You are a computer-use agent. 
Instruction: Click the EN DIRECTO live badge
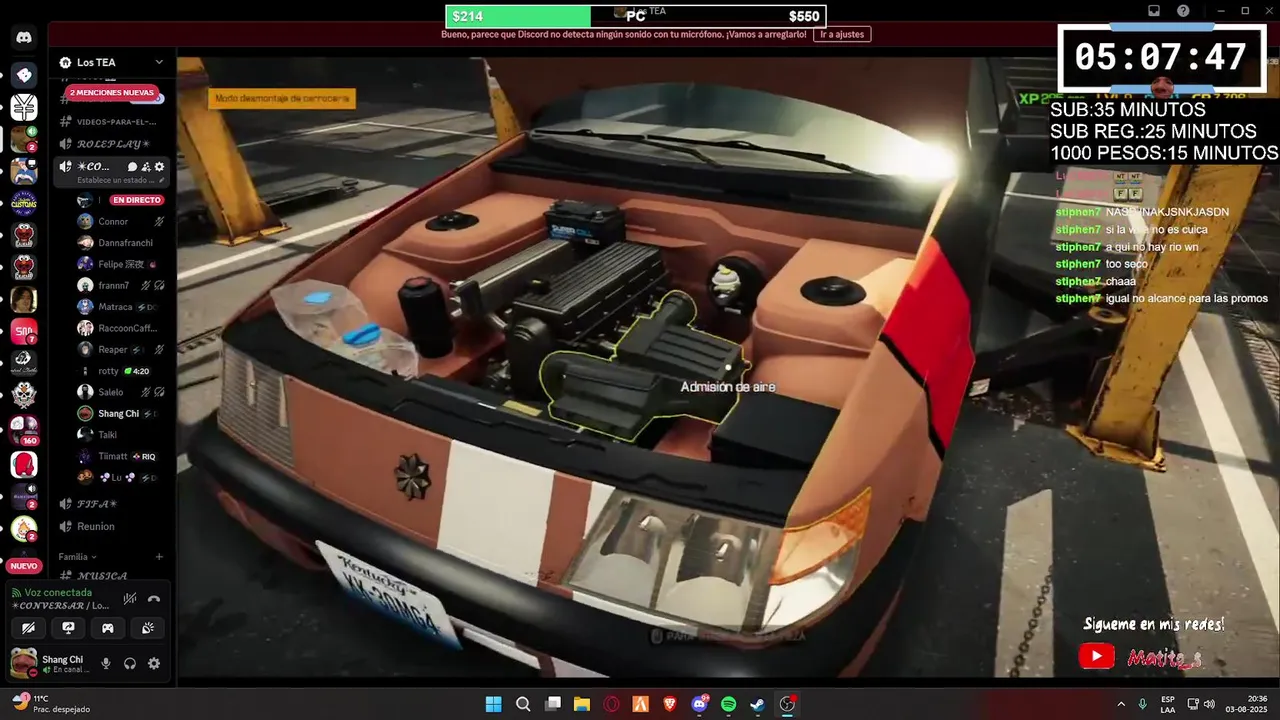(137, 200)
